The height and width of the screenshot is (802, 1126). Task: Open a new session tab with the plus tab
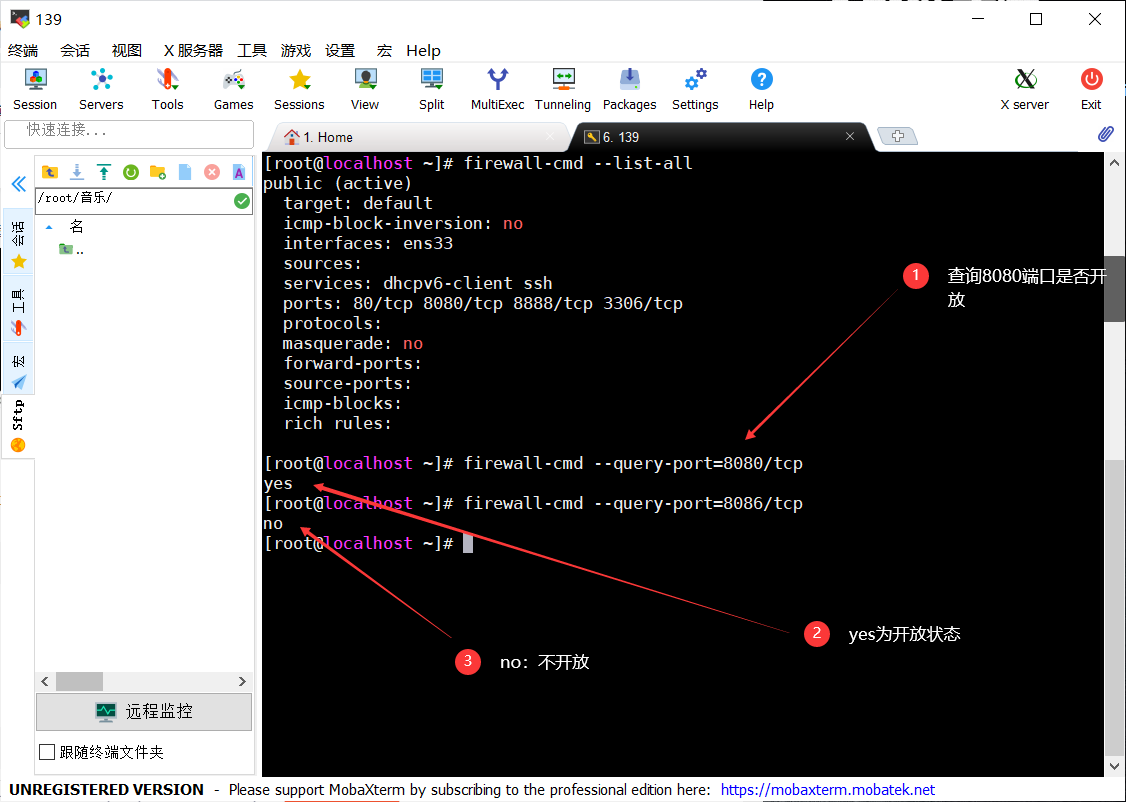point(897,137)
